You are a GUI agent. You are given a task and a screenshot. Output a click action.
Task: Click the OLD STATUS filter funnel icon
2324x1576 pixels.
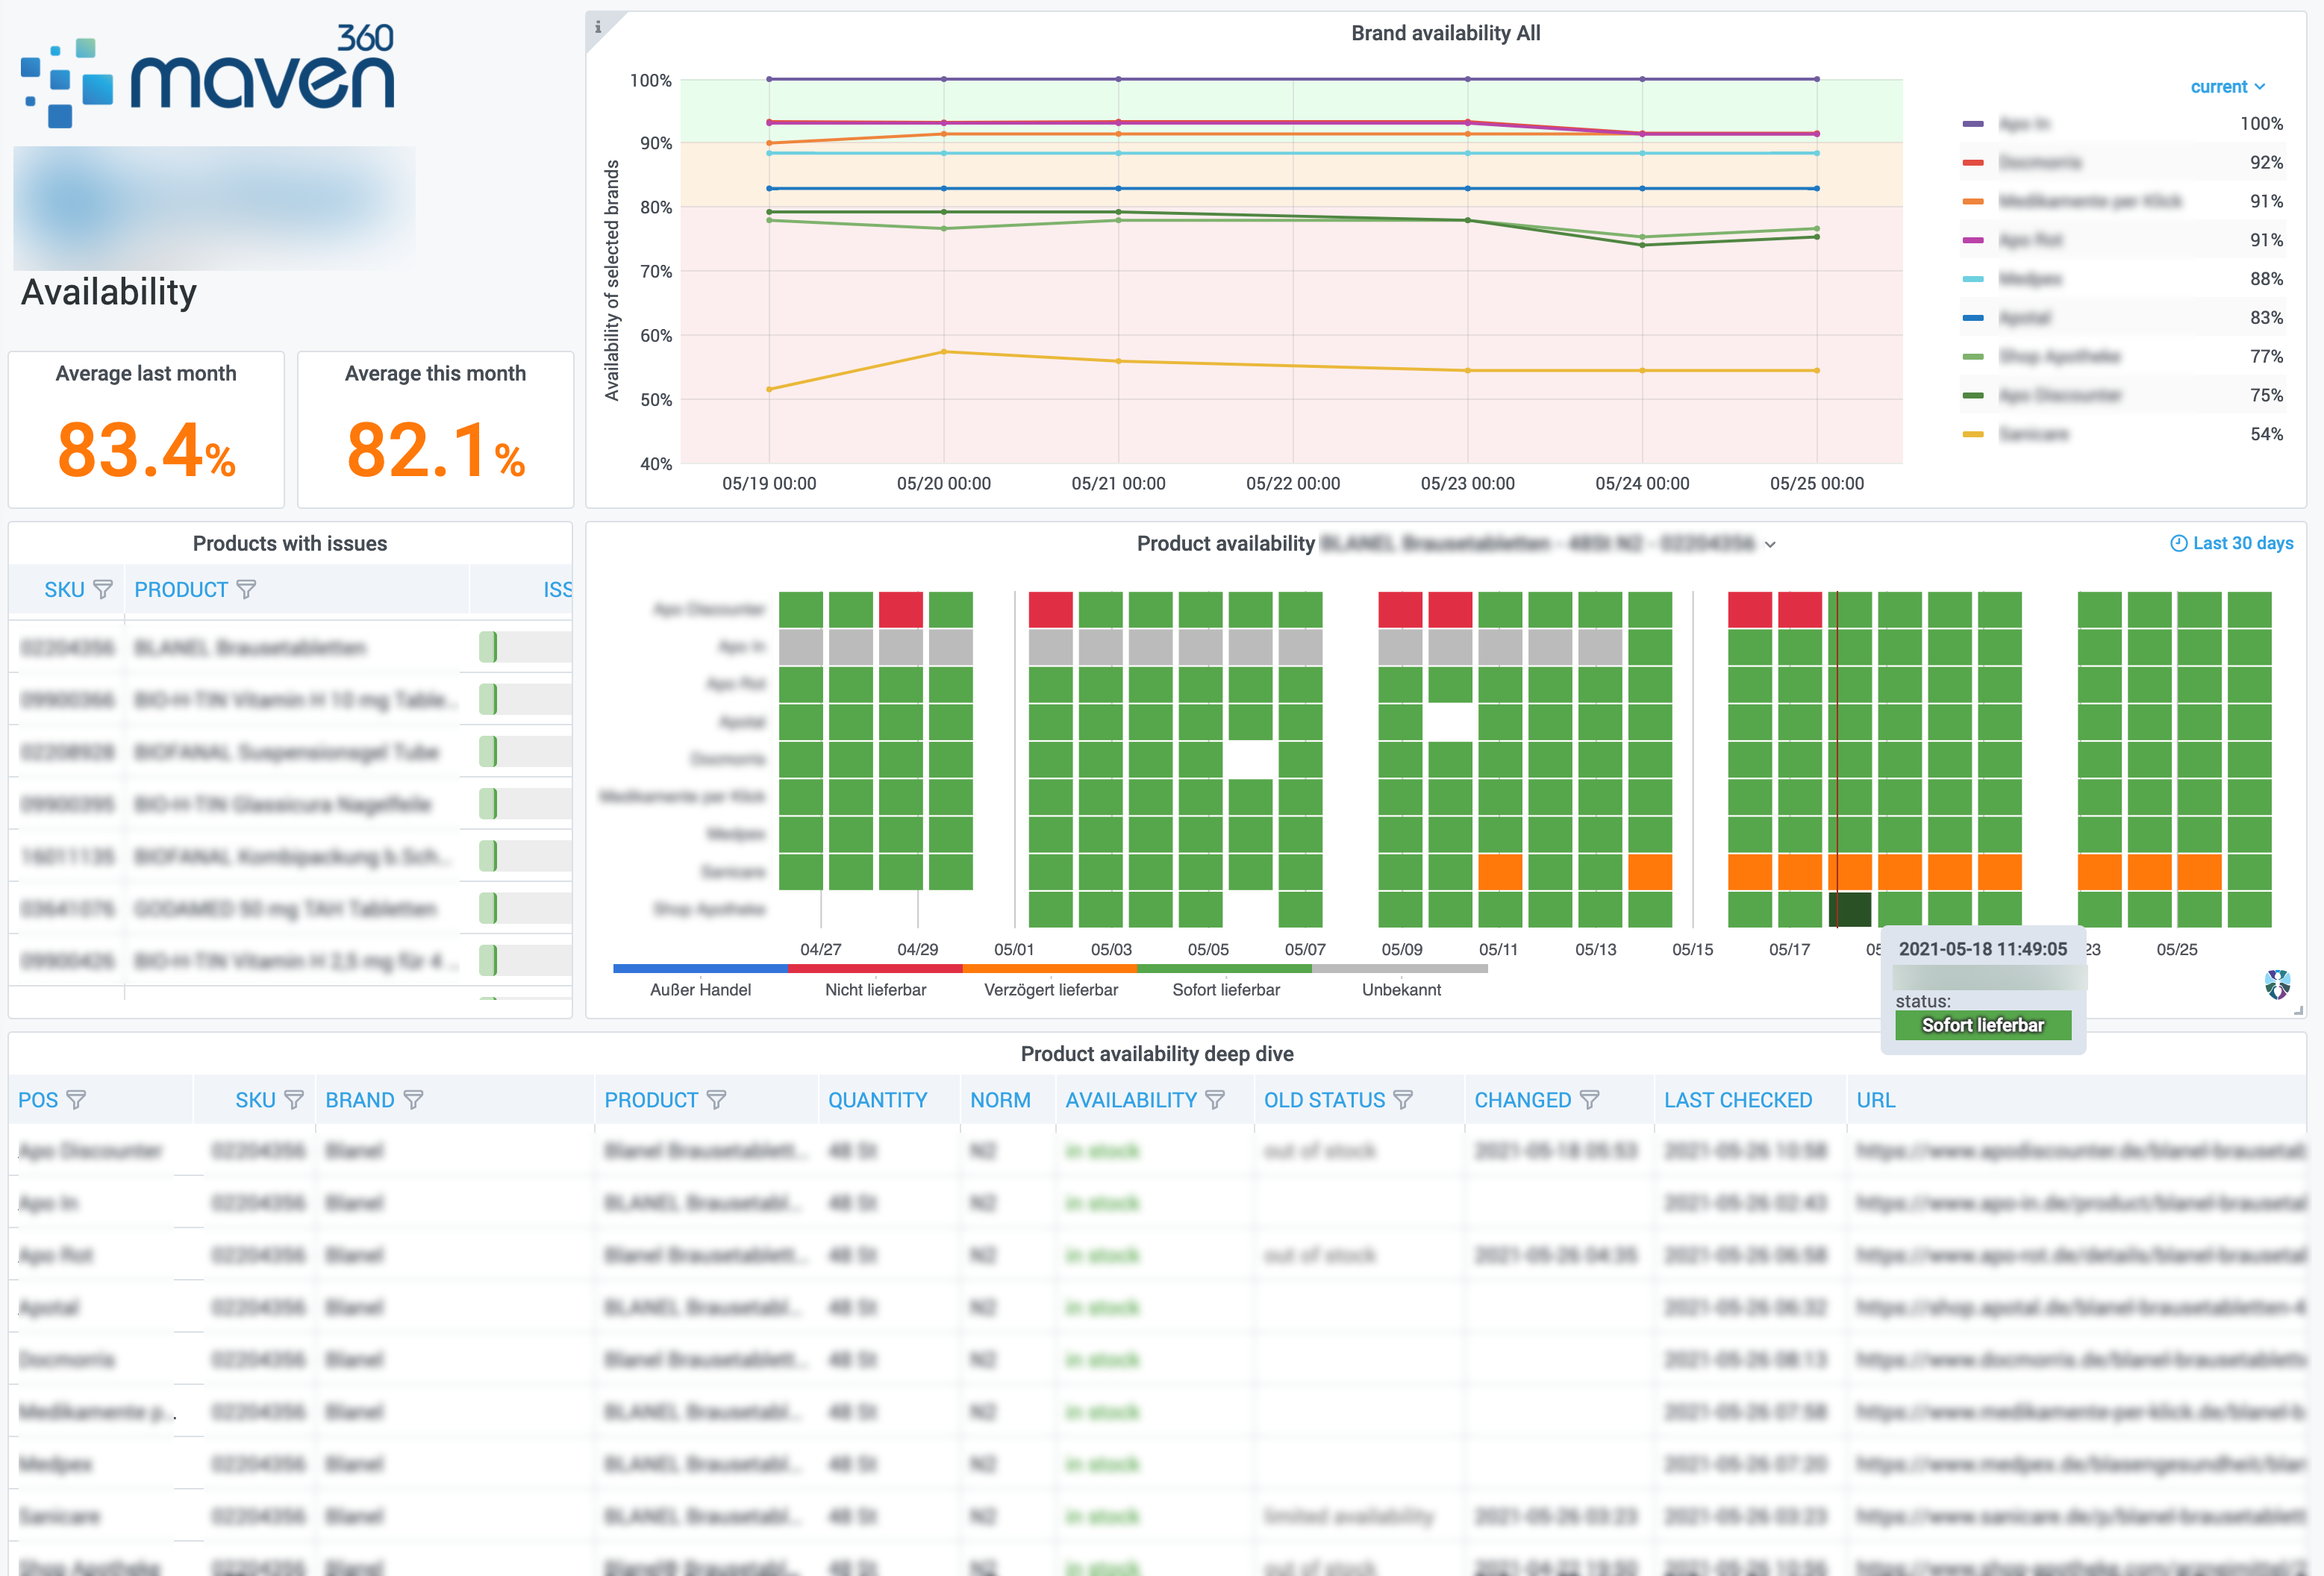click(x=1403, y=1100)
